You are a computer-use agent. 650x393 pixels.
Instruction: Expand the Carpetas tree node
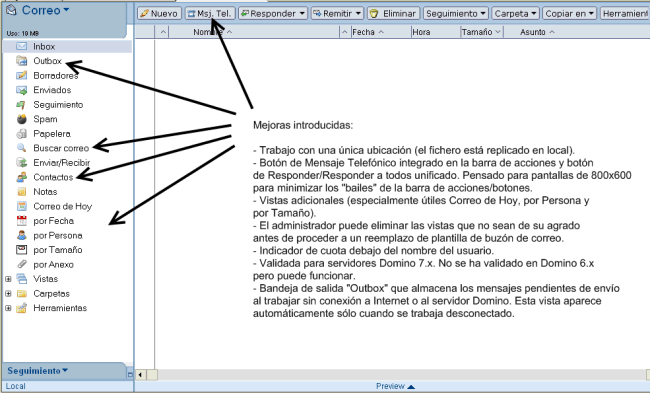coord(8,294)
